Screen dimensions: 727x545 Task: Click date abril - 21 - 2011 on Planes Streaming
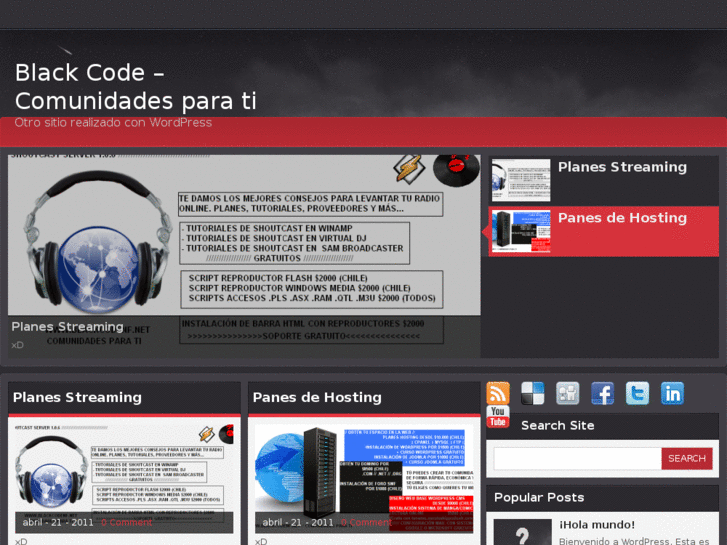point(58,522)
